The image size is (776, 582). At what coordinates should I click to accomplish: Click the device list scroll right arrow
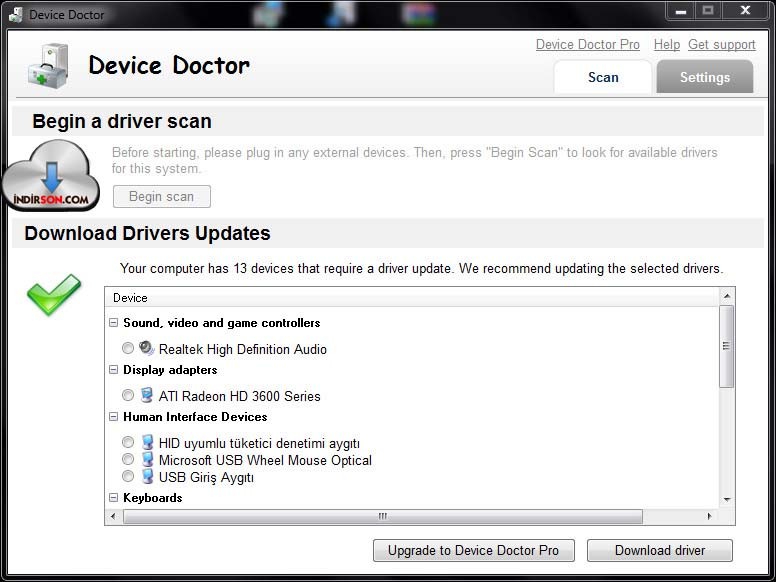point(709,516)
